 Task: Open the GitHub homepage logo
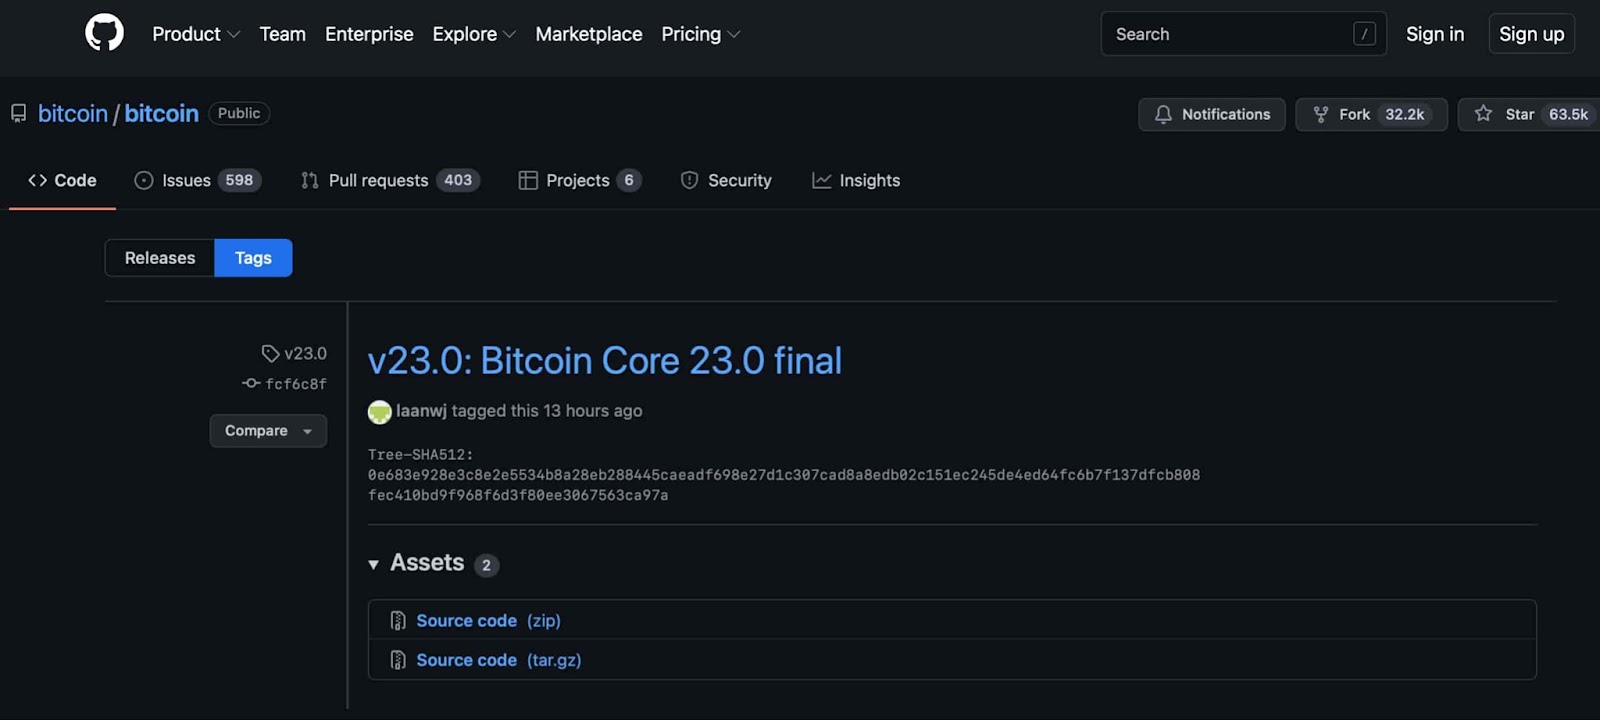[104, 33]
